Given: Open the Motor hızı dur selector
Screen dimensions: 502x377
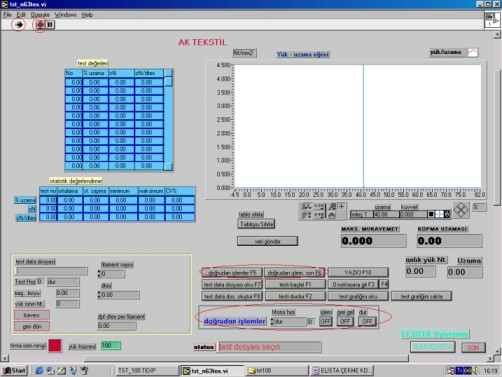Looking at the screenshot, I should pyautogui.click(x=289, y=322).
